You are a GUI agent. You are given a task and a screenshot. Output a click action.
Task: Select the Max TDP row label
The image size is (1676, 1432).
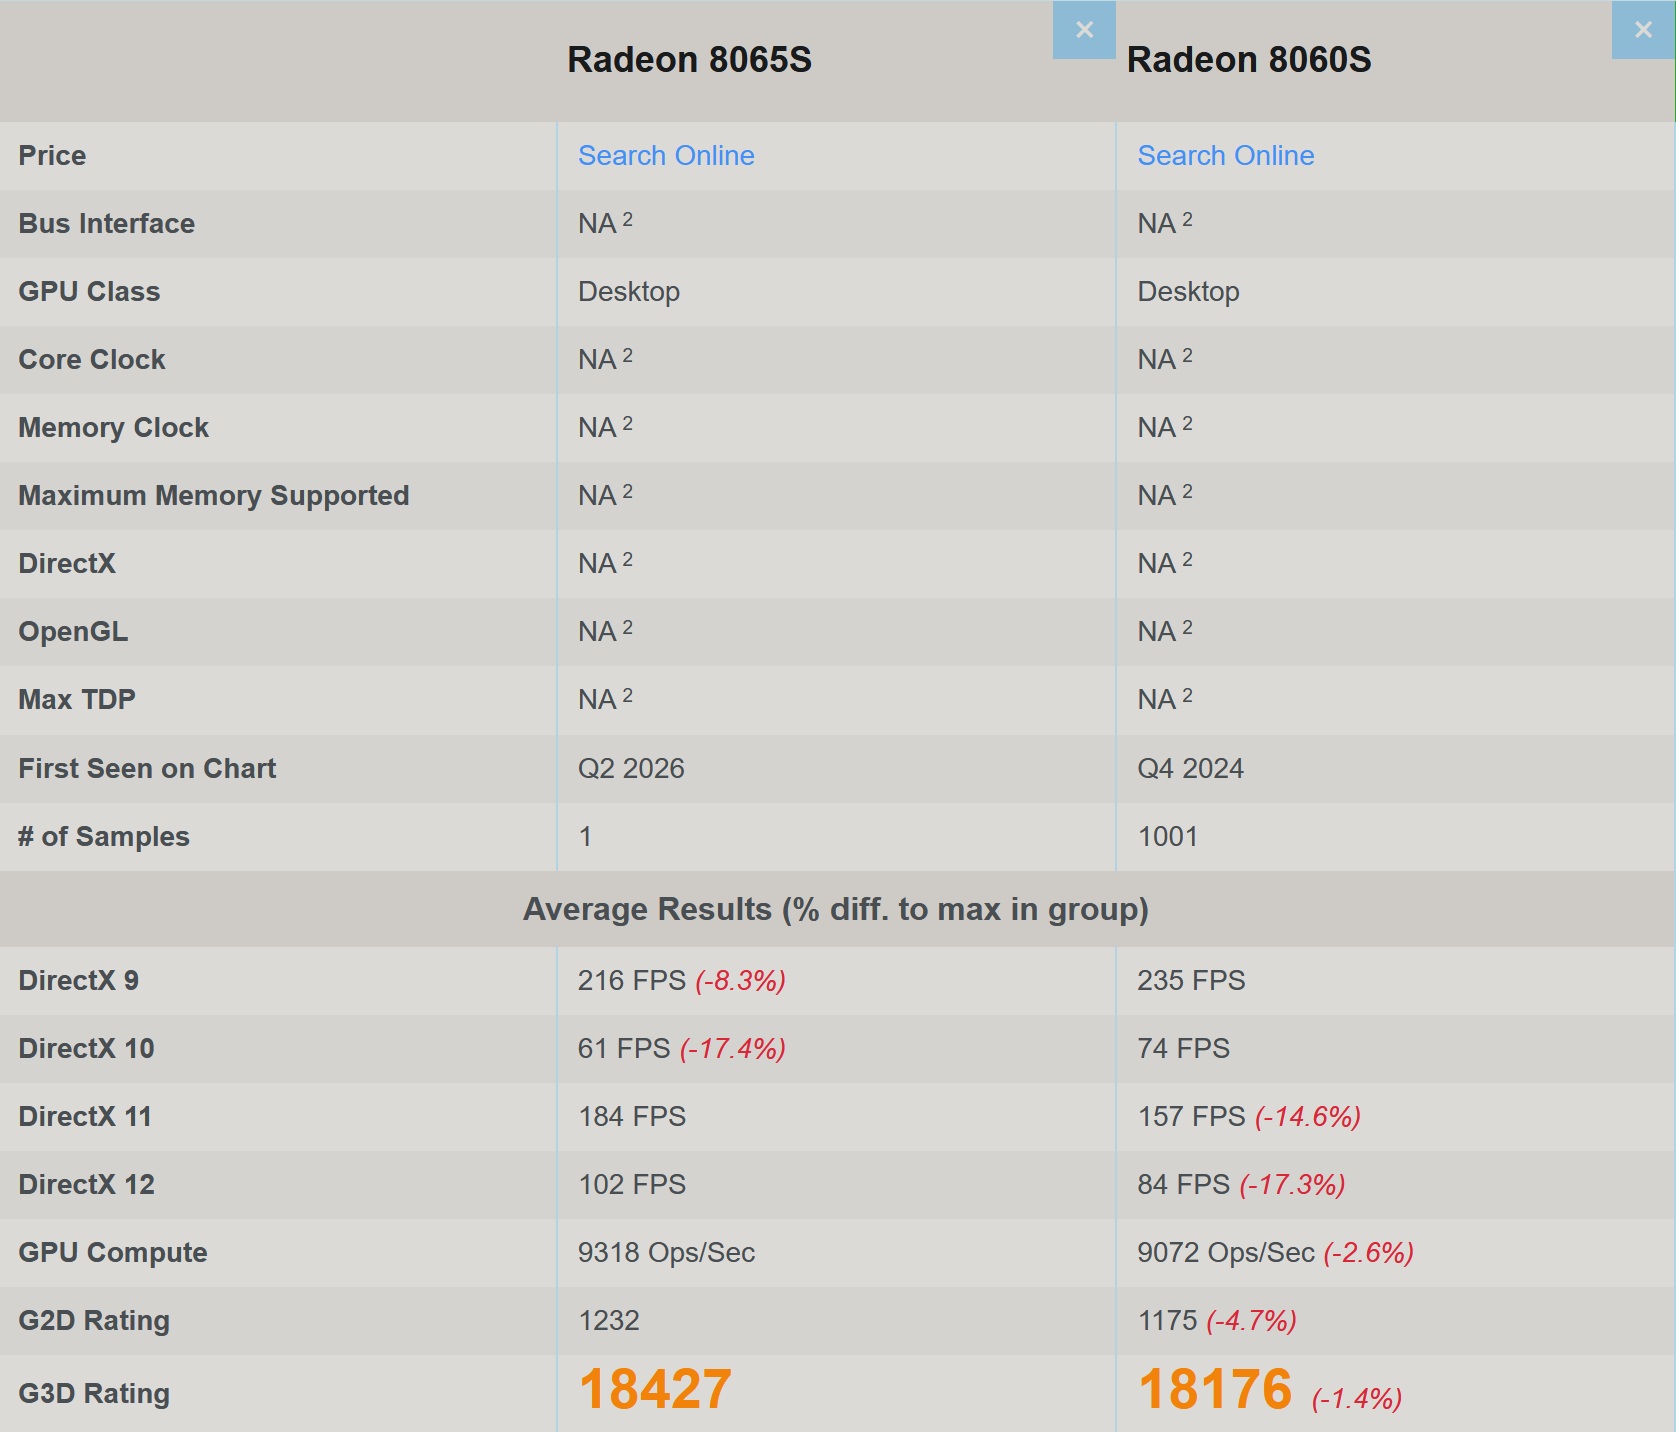[77, 700]
